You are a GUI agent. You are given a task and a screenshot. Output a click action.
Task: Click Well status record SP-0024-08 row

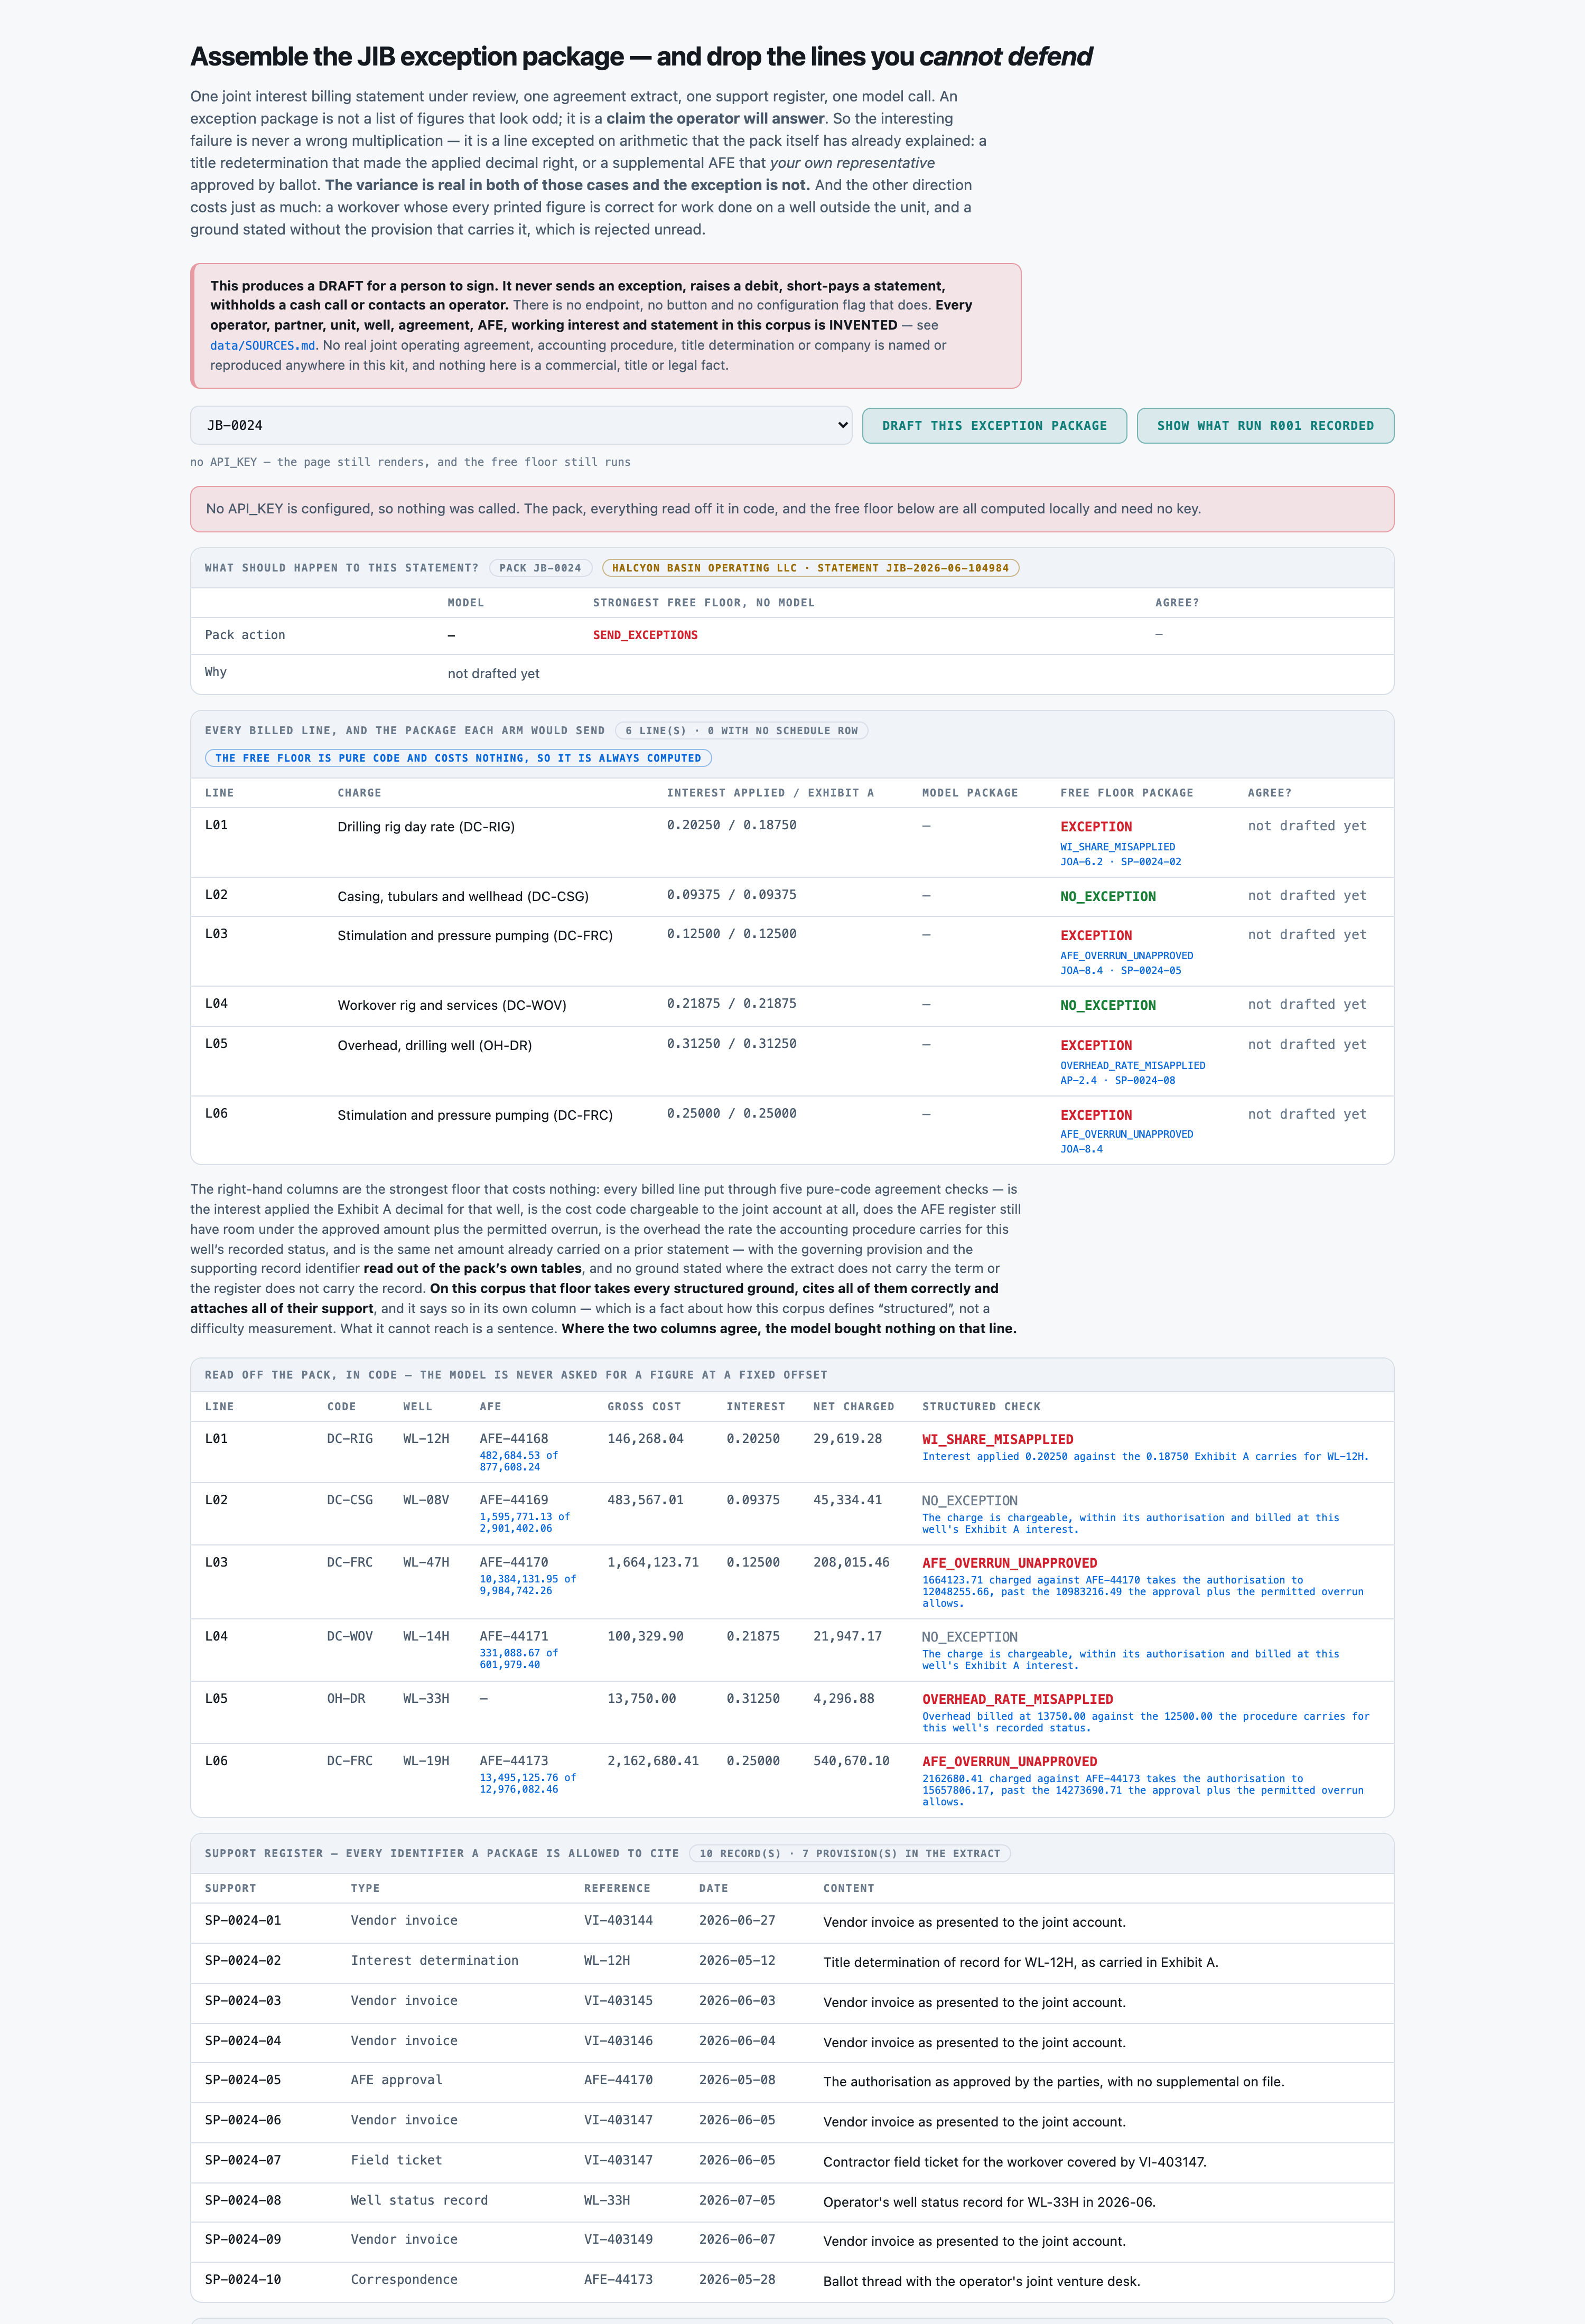(792, 2200)
